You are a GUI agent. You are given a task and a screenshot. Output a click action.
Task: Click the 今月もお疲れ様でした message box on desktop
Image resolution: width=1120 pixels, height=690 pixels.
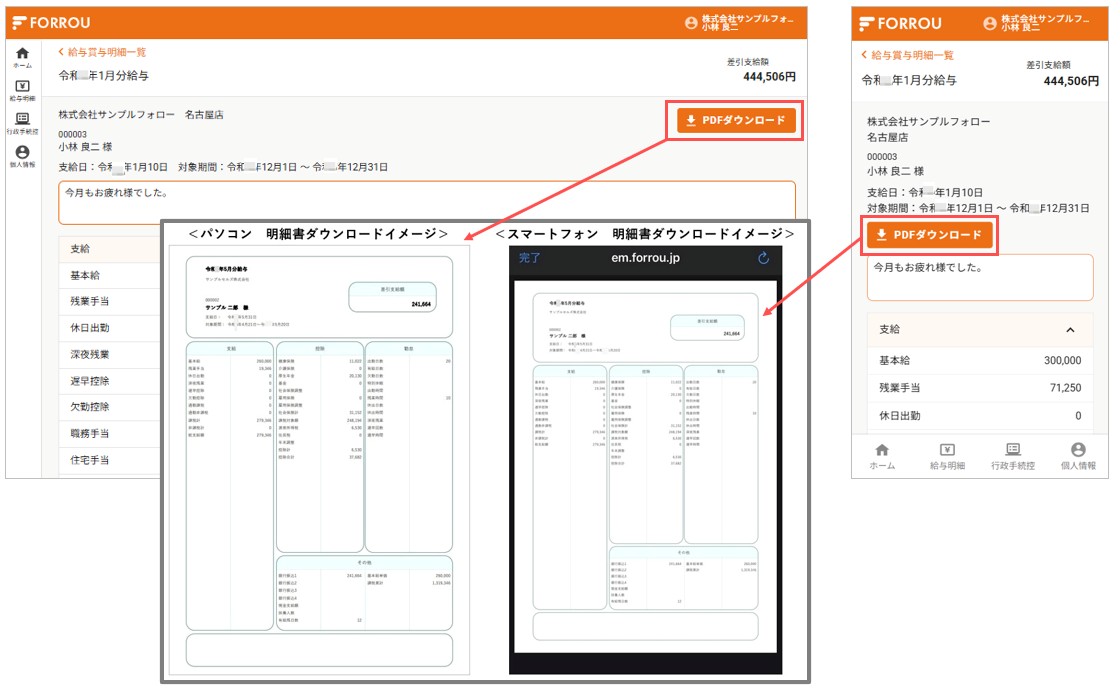pyautogui.click(x=427, y=203)
